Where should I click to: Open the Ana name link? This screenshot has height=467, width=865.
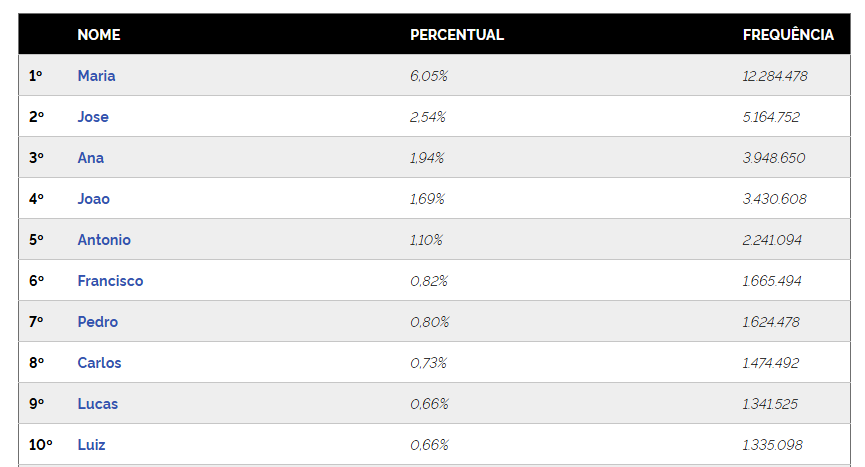click(x=90, y=158)
